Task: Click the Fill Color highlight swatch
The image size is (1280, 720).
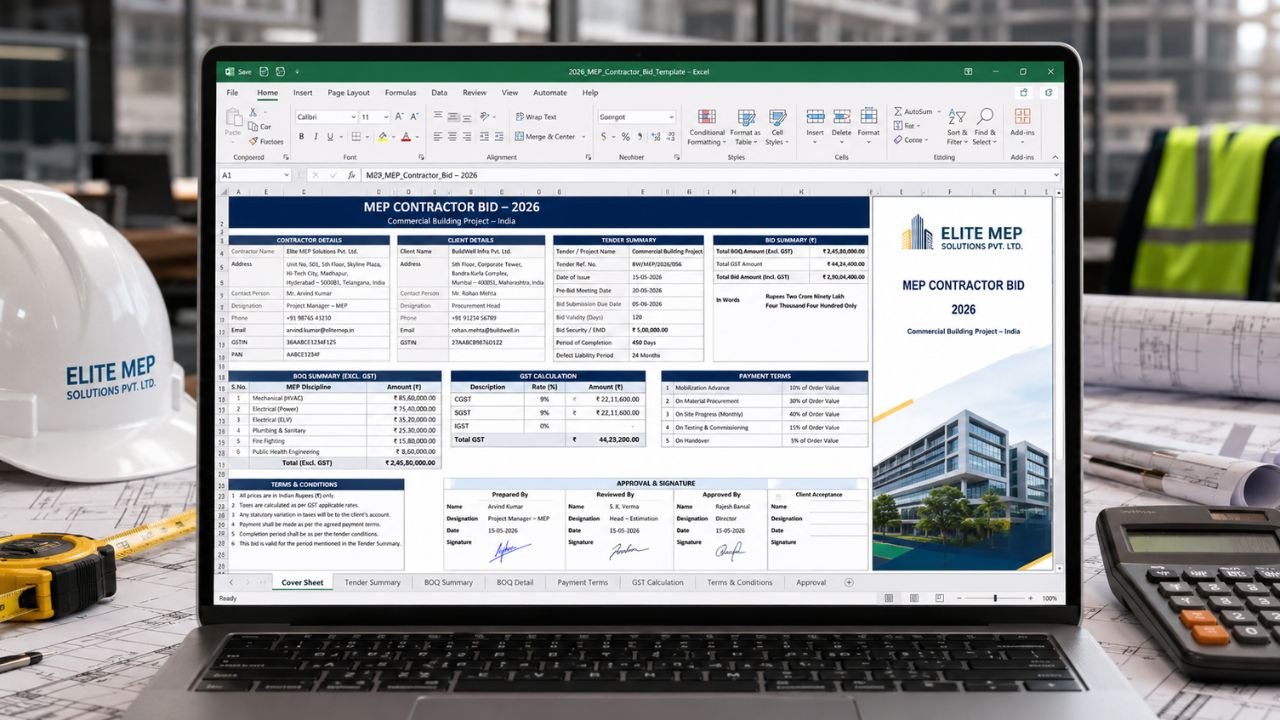Action: [383, 137]
